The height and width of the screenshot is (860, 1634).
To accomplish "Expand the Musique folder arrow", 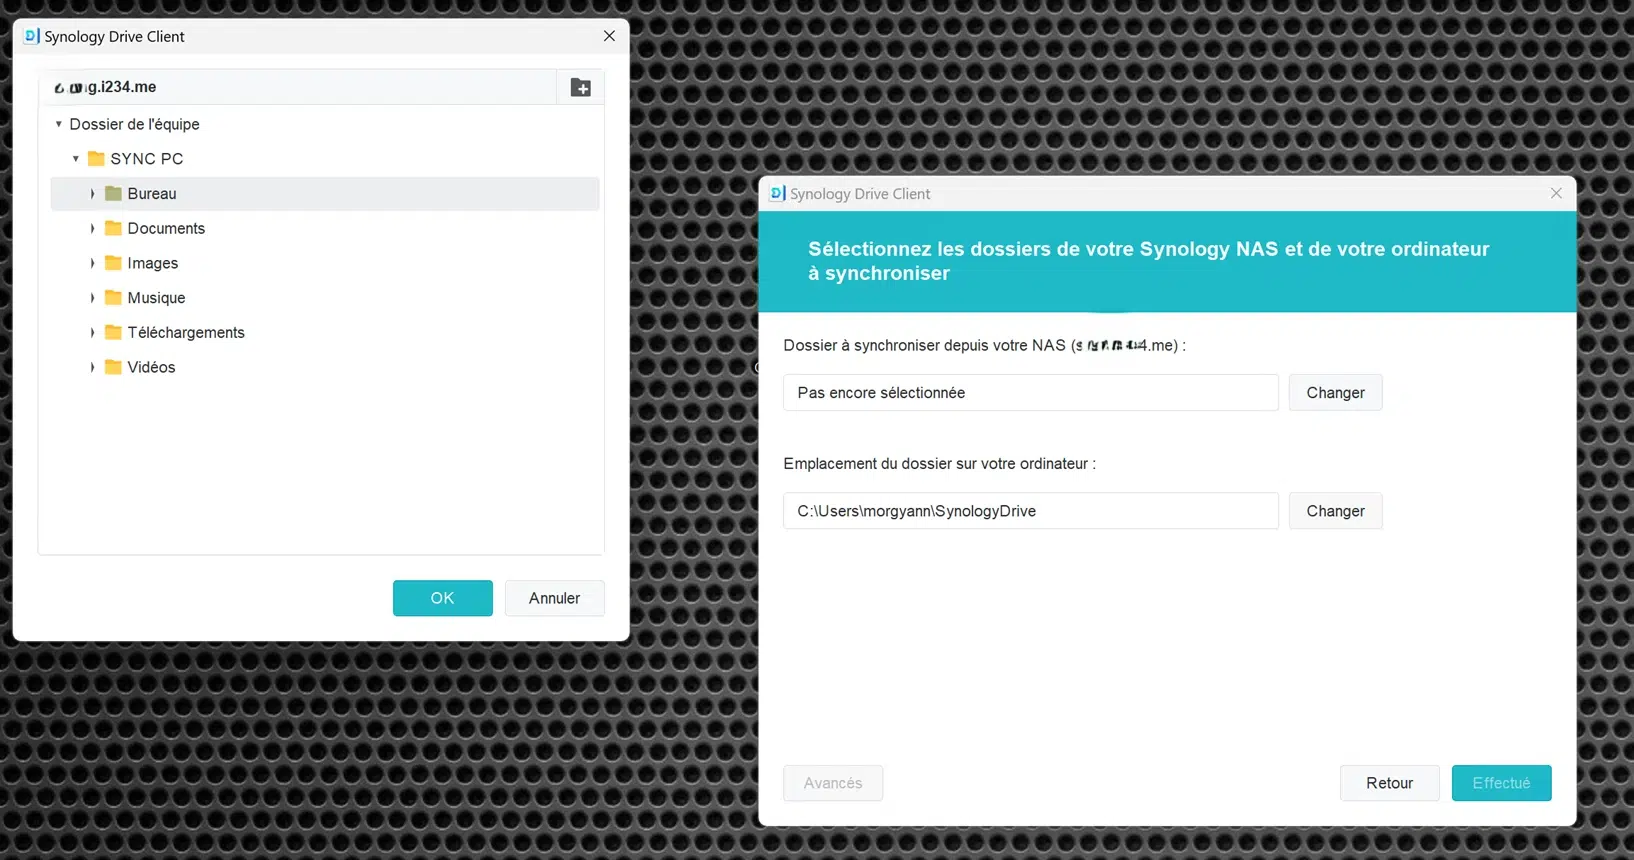I will point(92,298).
